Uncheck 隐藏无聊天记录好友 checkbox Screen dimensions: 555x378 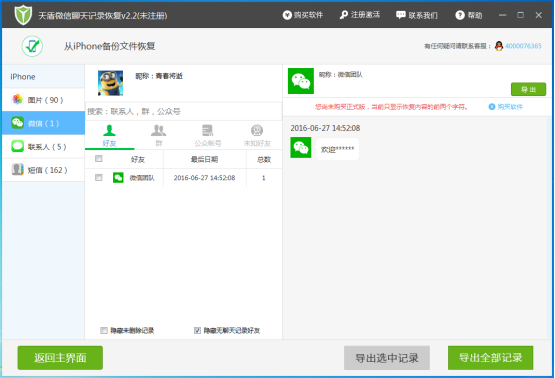(197, 330)
